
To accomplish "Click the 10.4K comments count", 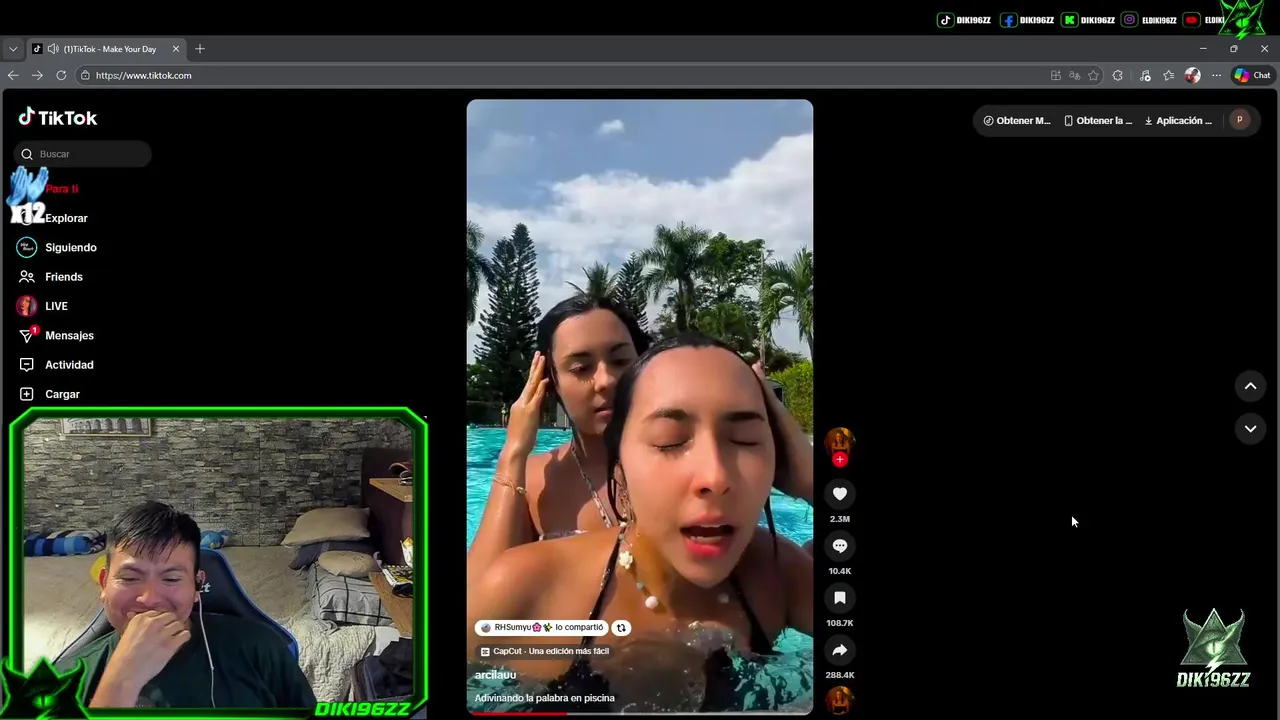I will [x=840, y=571].
